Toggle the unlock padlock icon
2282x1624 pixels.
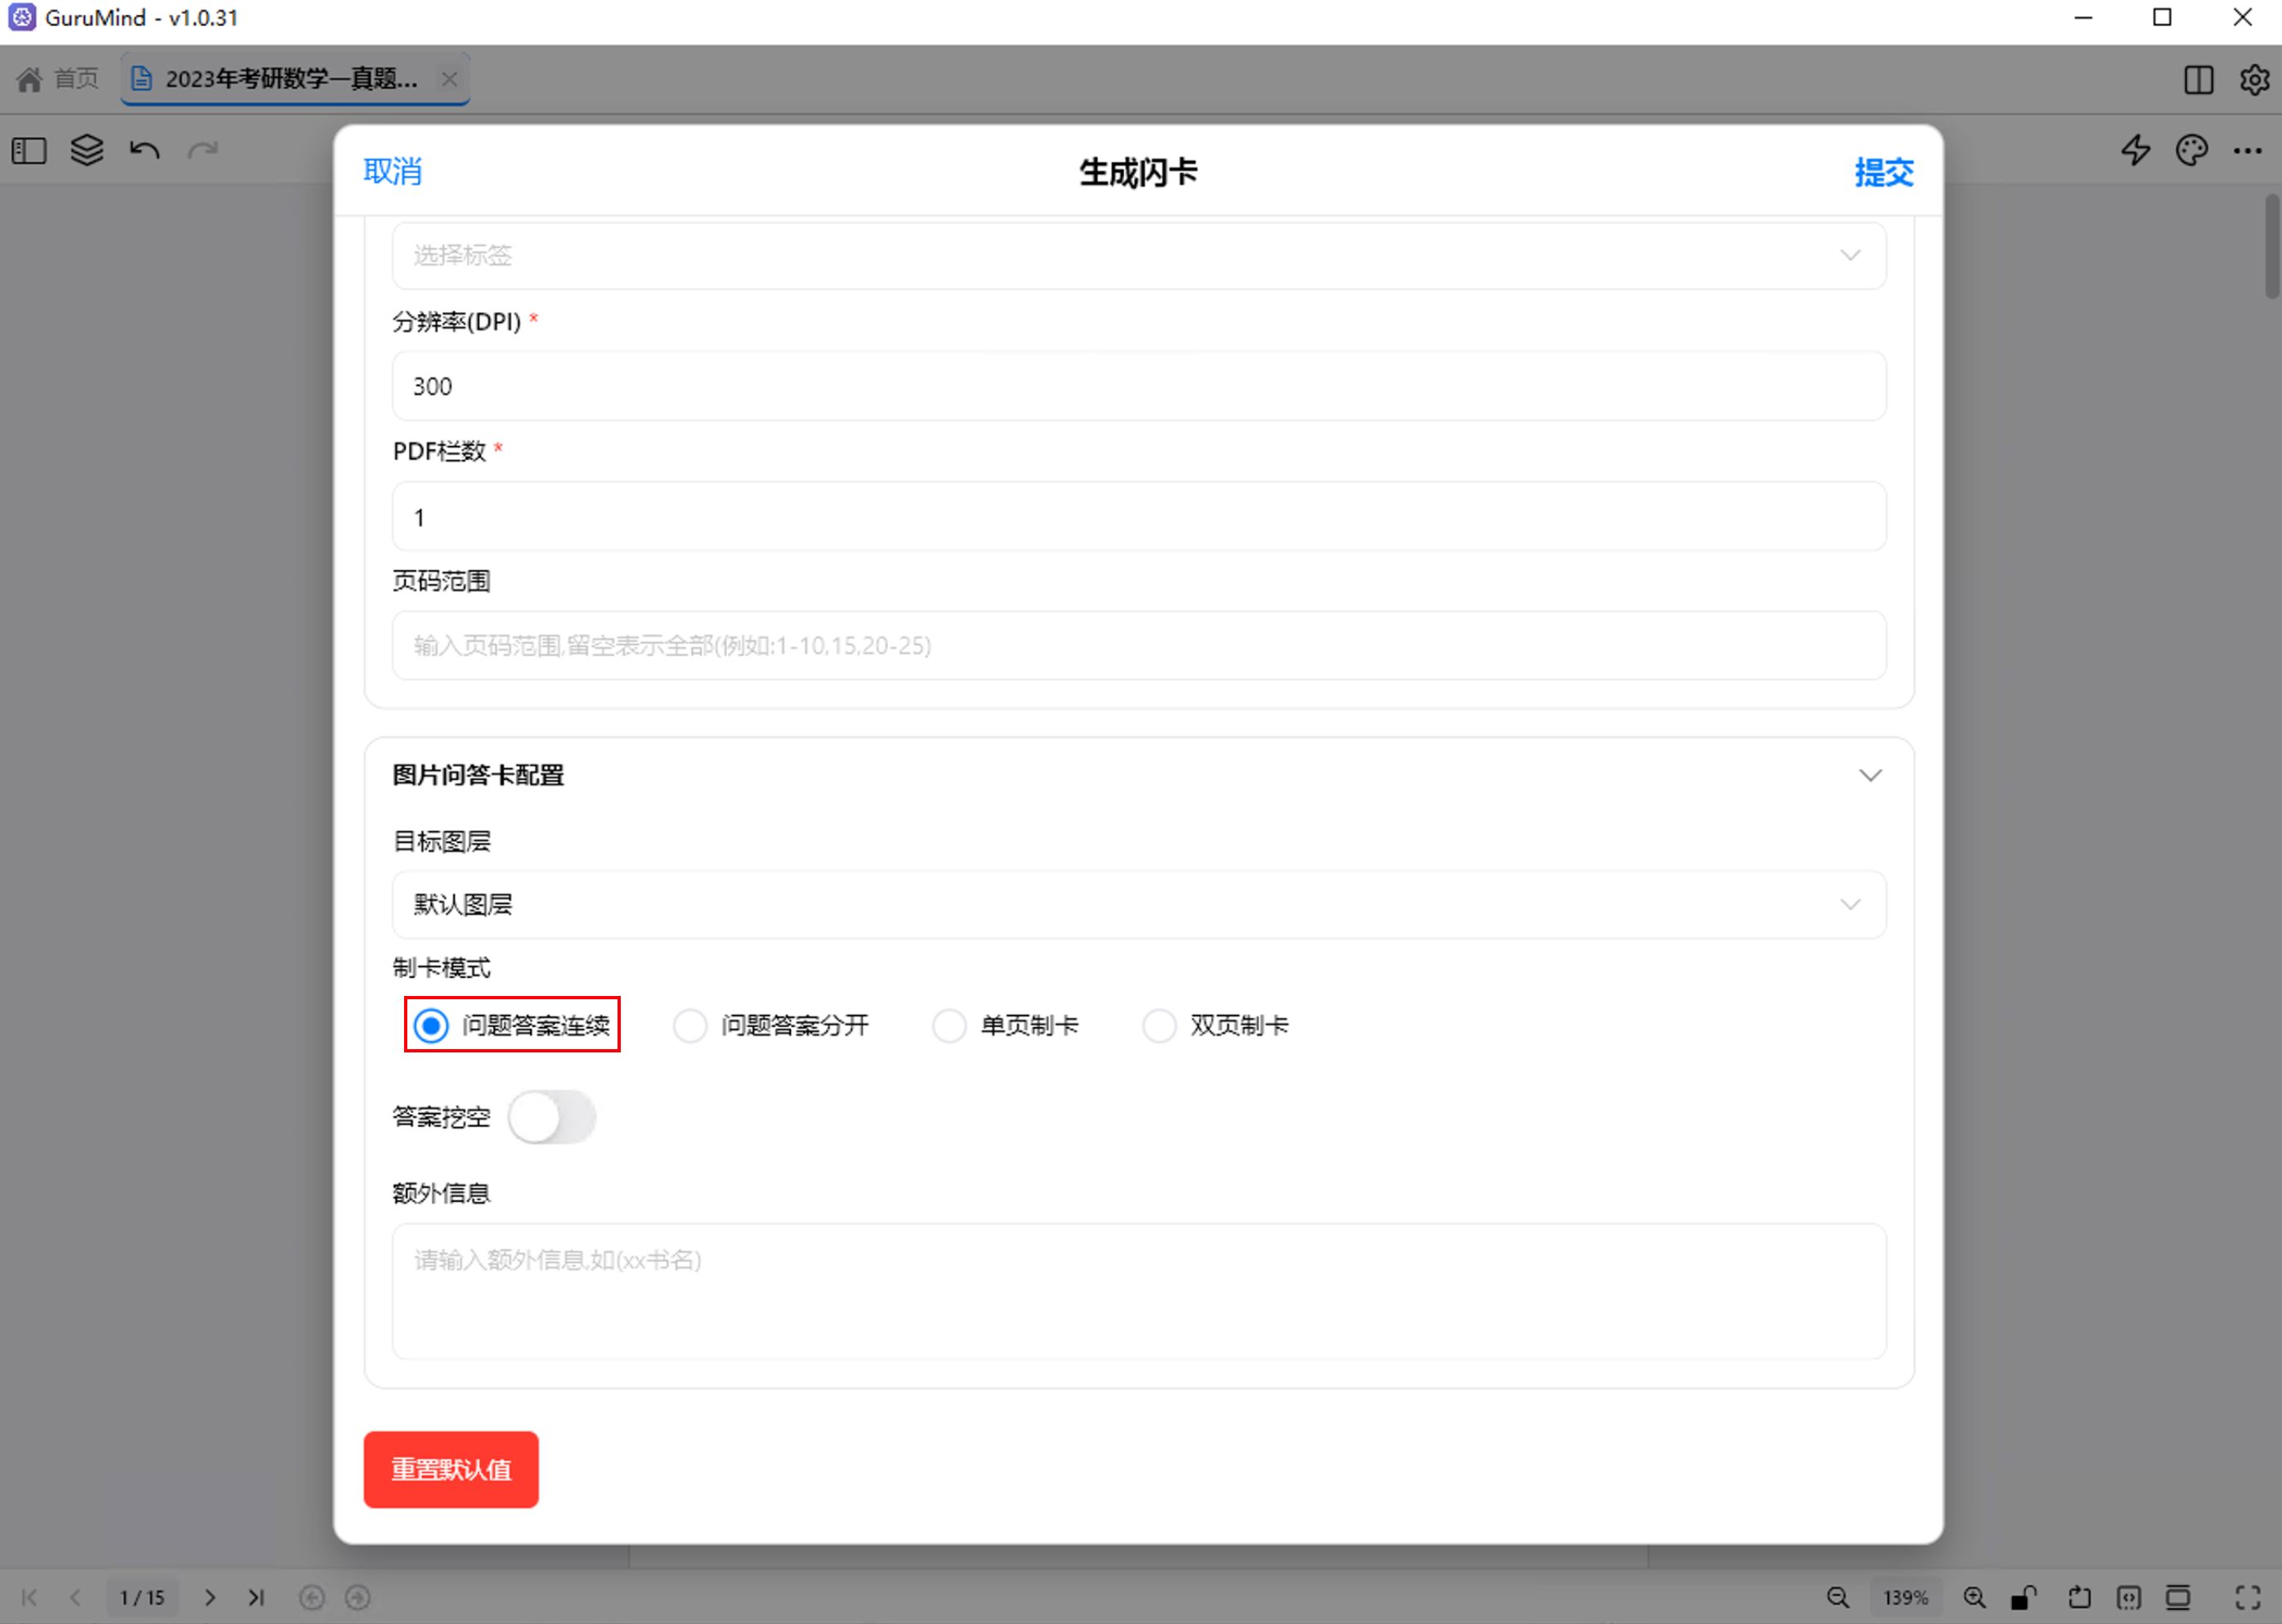click(2024, 1598)
